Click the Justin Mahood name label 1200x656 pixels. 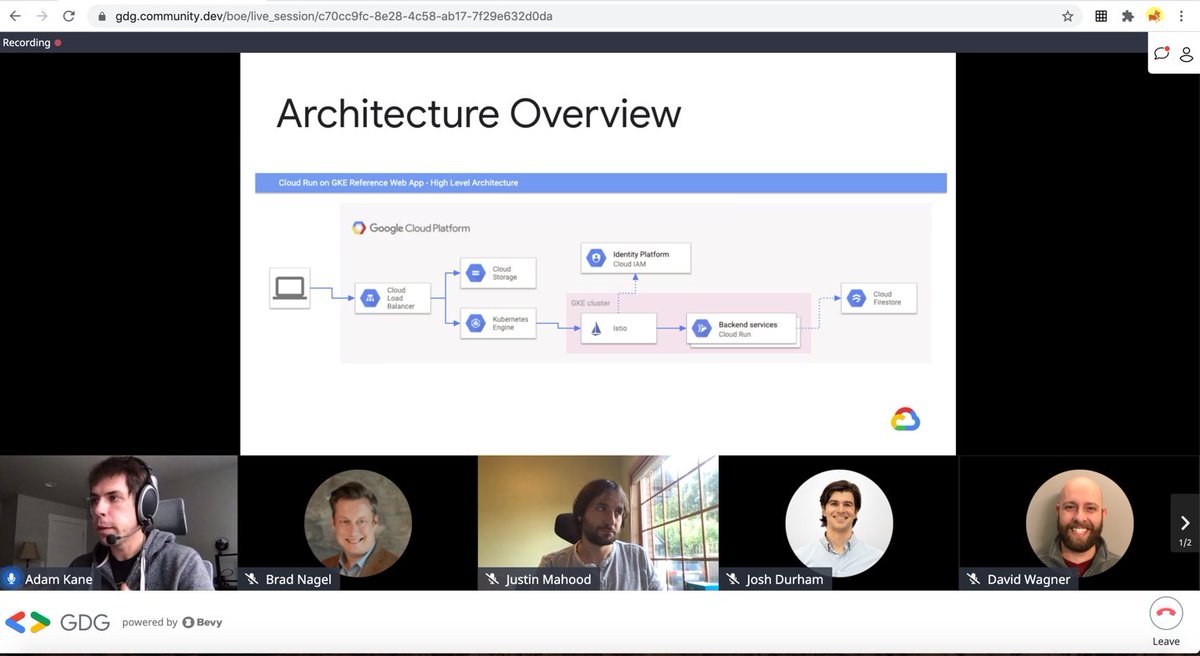tap(549, 579)
